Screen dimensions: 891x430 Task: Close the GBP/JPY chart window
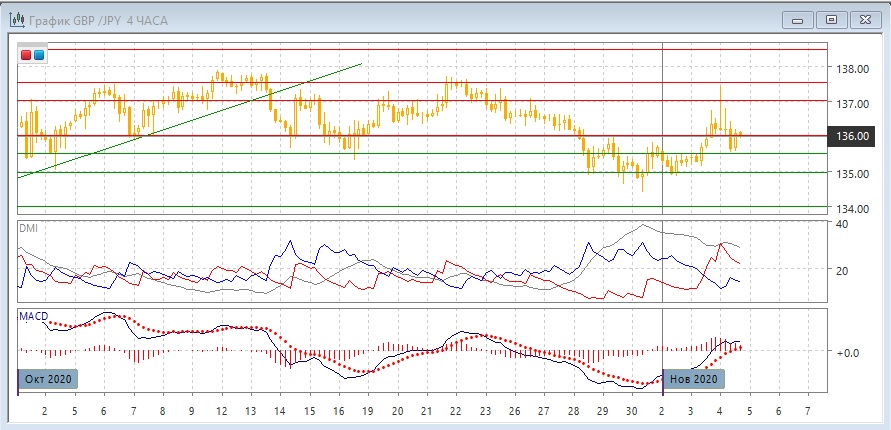[x=865, y=19]
